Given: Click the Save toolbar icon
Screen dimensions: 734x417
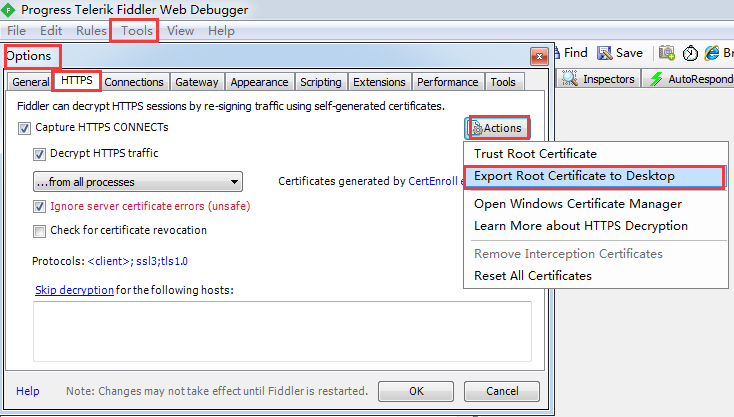Looking at the screenshot, I should (x=620, y=53).
